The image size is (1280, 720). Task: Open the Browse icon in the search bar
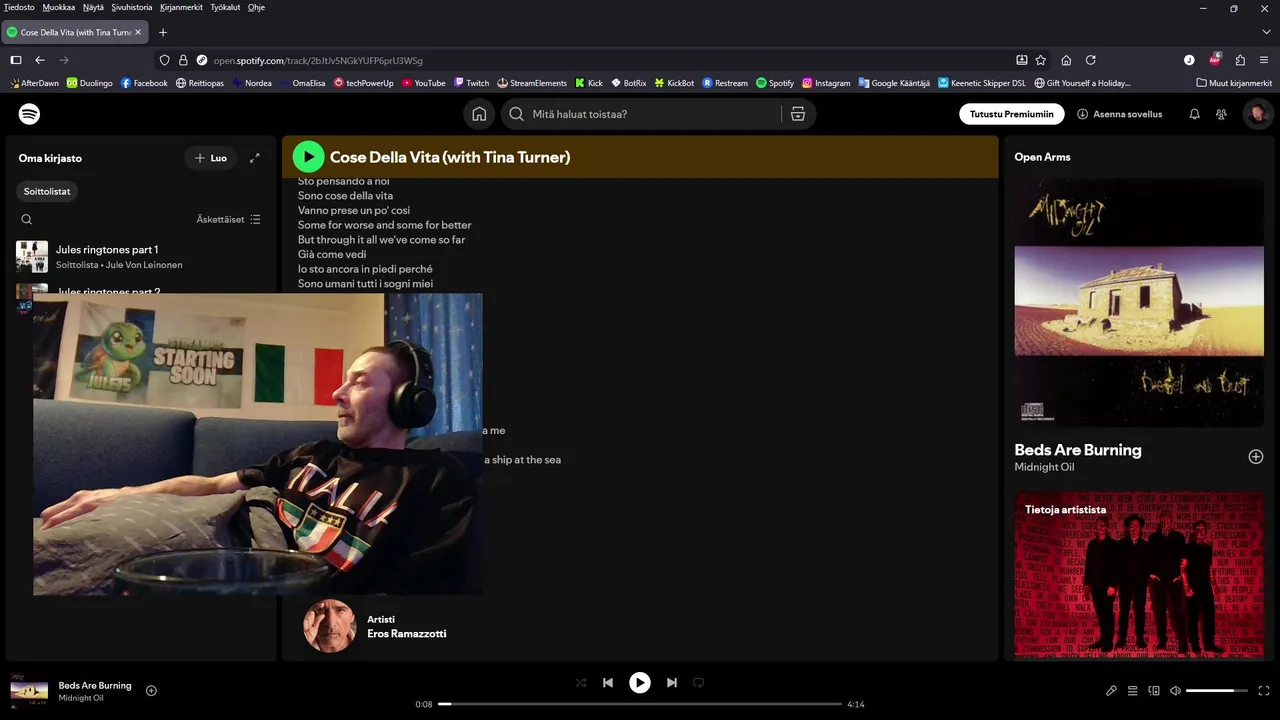798,114
